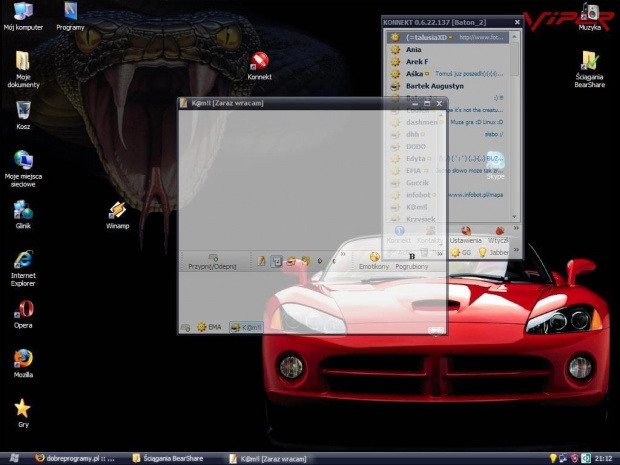
Task: Click the chat history area of K@m!l window
Action: (x=312, y=180)
